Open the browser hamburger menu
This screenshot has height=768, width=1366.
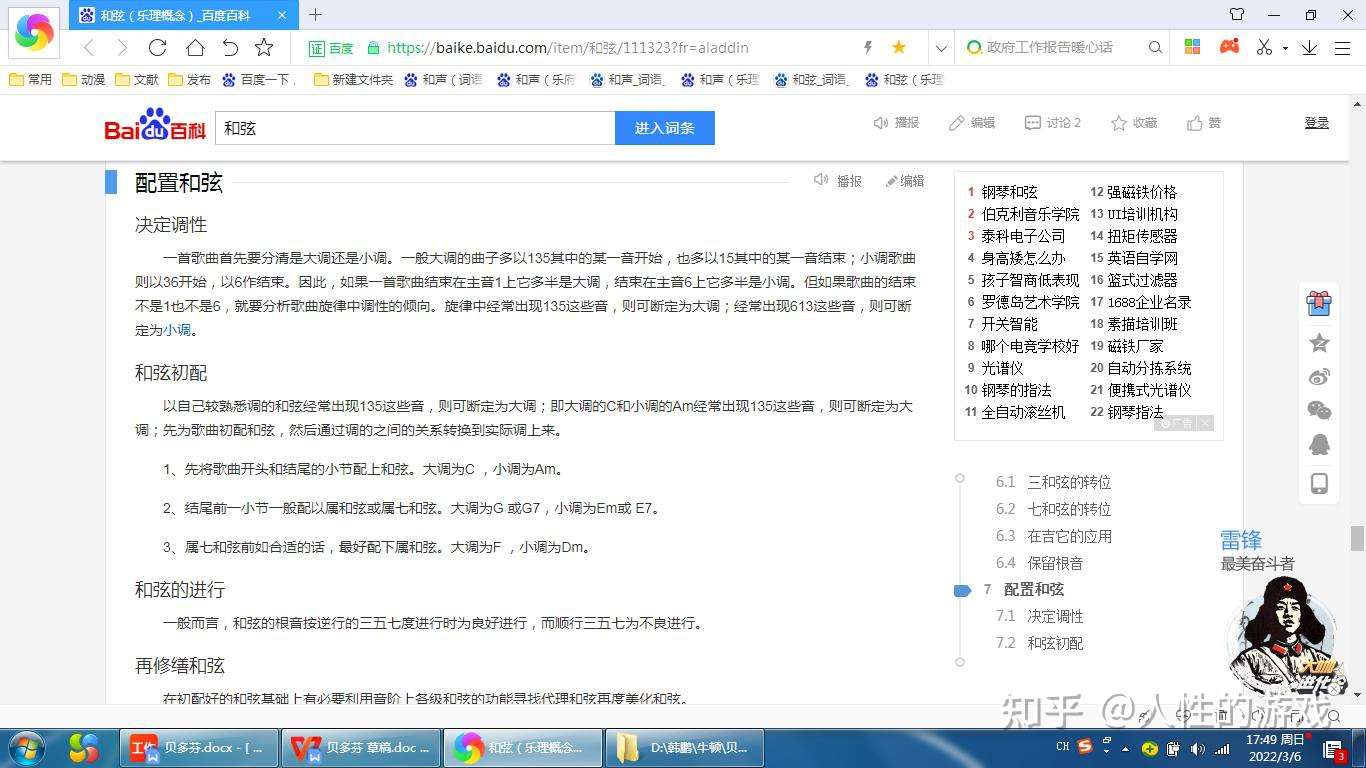click(1344, 47)
